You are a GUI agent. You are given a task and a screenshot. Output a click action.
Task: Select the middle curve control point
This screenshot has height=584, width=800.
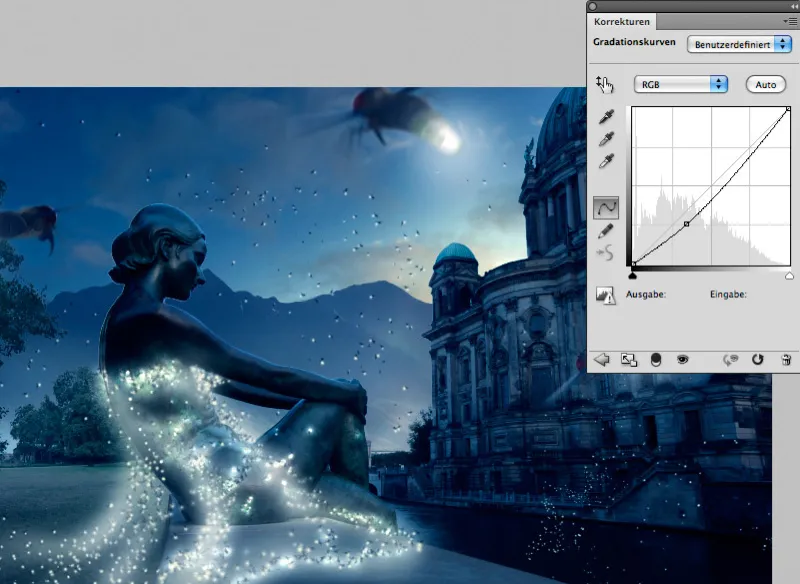click(x=686, y=224)
